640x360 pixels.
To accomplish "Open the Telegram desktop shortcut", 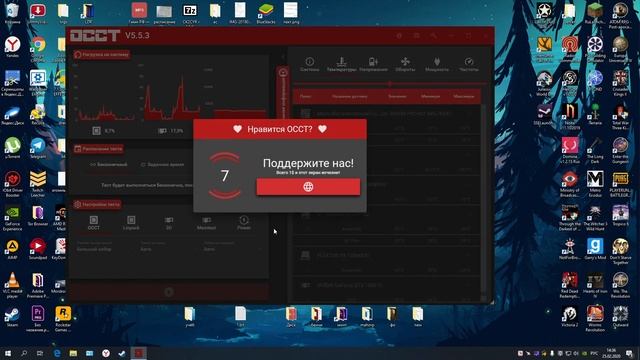I will [x=38, y=149].
